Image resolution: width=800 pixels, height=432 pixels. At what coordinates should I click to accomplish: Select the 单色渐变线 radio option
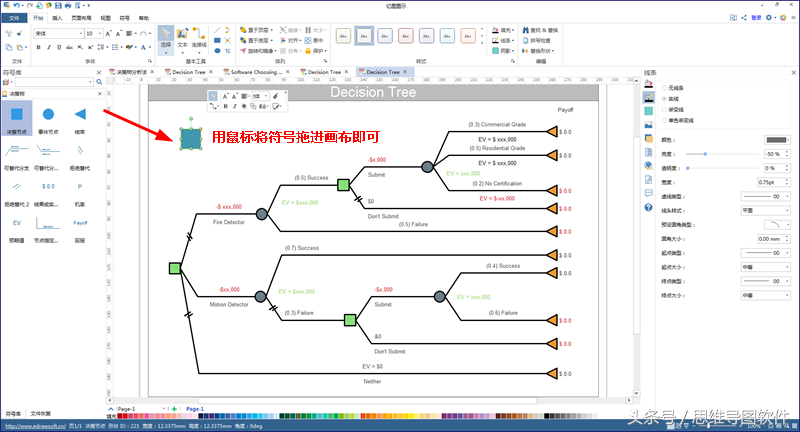[x=662, y=121]
